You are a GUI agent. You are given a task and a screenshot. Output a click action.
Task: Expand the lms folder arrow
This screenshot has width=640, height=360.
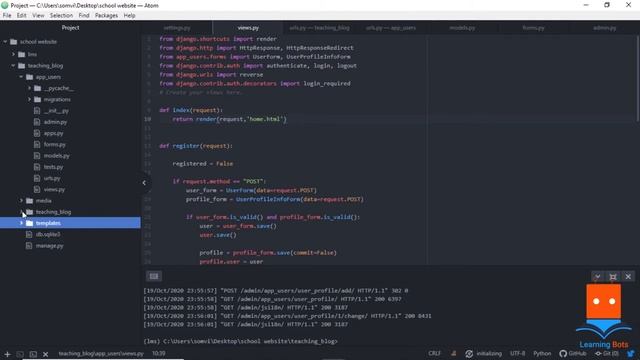pos(13,54)
